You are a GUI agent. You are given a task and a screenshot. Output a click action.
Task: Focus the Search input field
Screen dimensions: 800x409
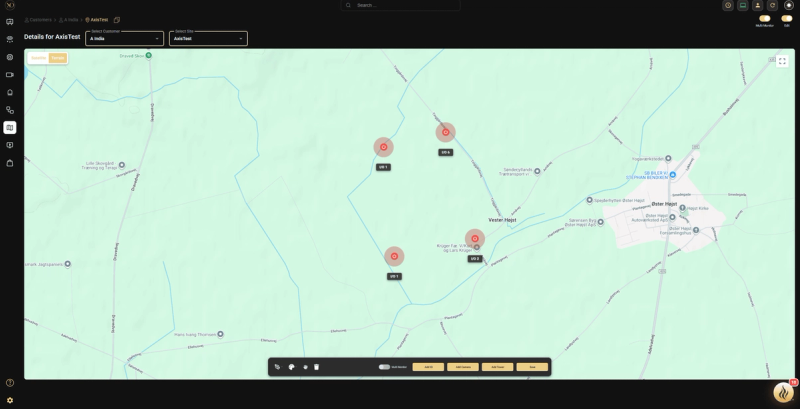pos(401,5)
